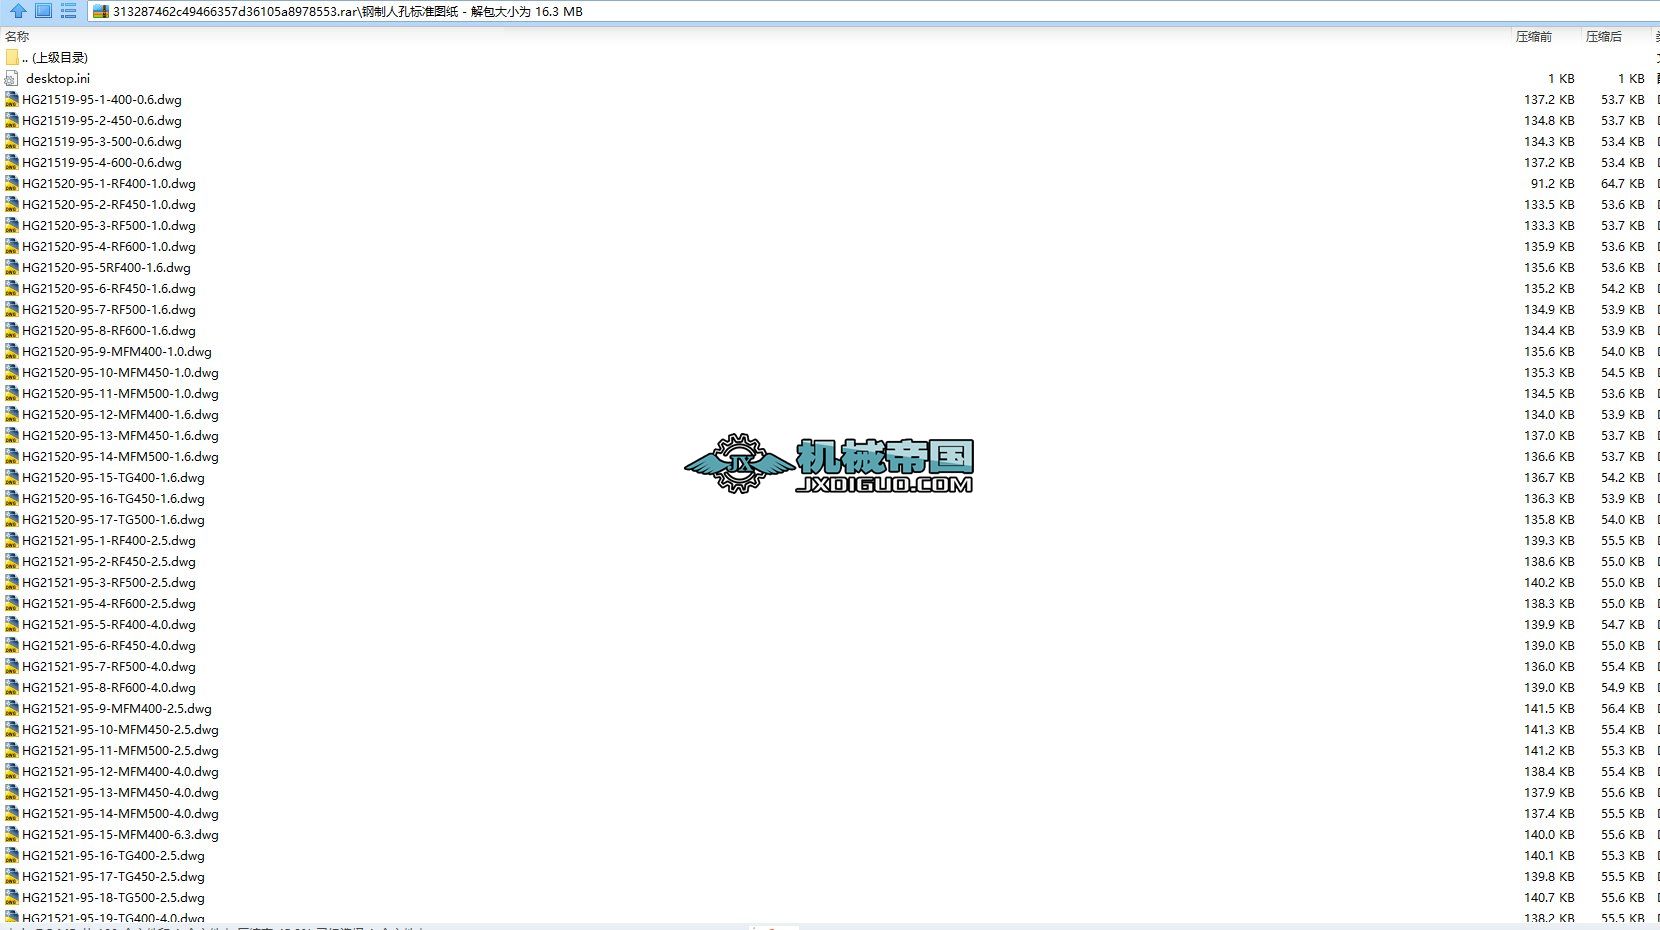The width and height of the screenshot is (1660, 930).
Task: Click the 140.7 KB original size value
Action: (x=1550, y=897)
